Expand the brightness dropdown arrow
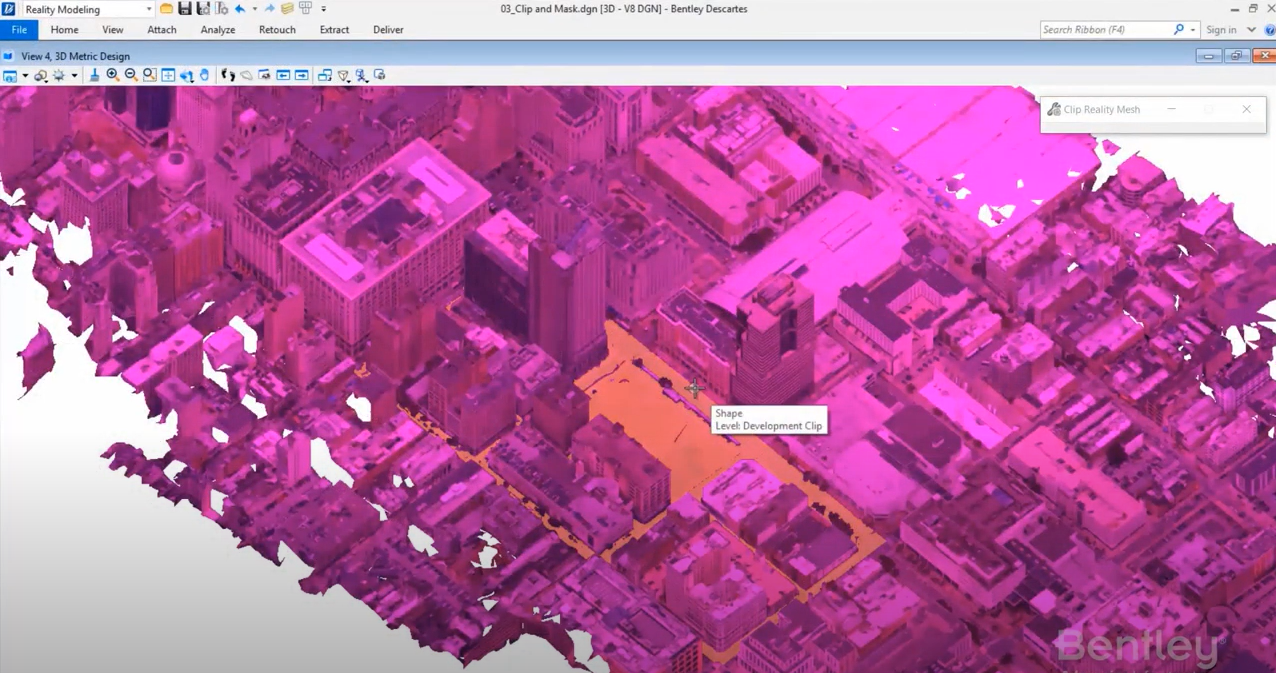This screenshot has width=1276, height=673. point(74,76)
